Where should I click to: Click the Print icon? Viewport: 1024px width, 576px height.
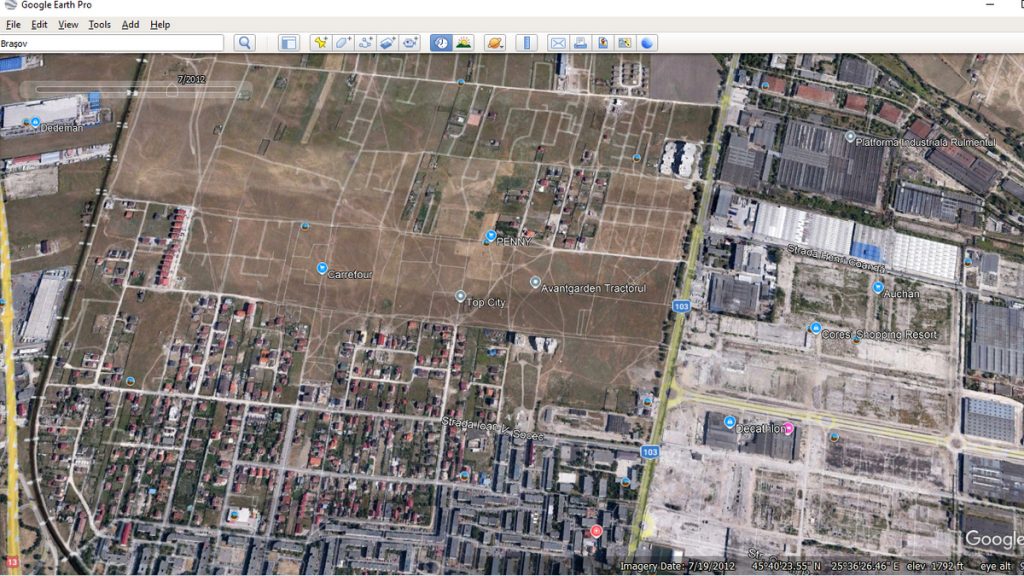pos(580,43)
